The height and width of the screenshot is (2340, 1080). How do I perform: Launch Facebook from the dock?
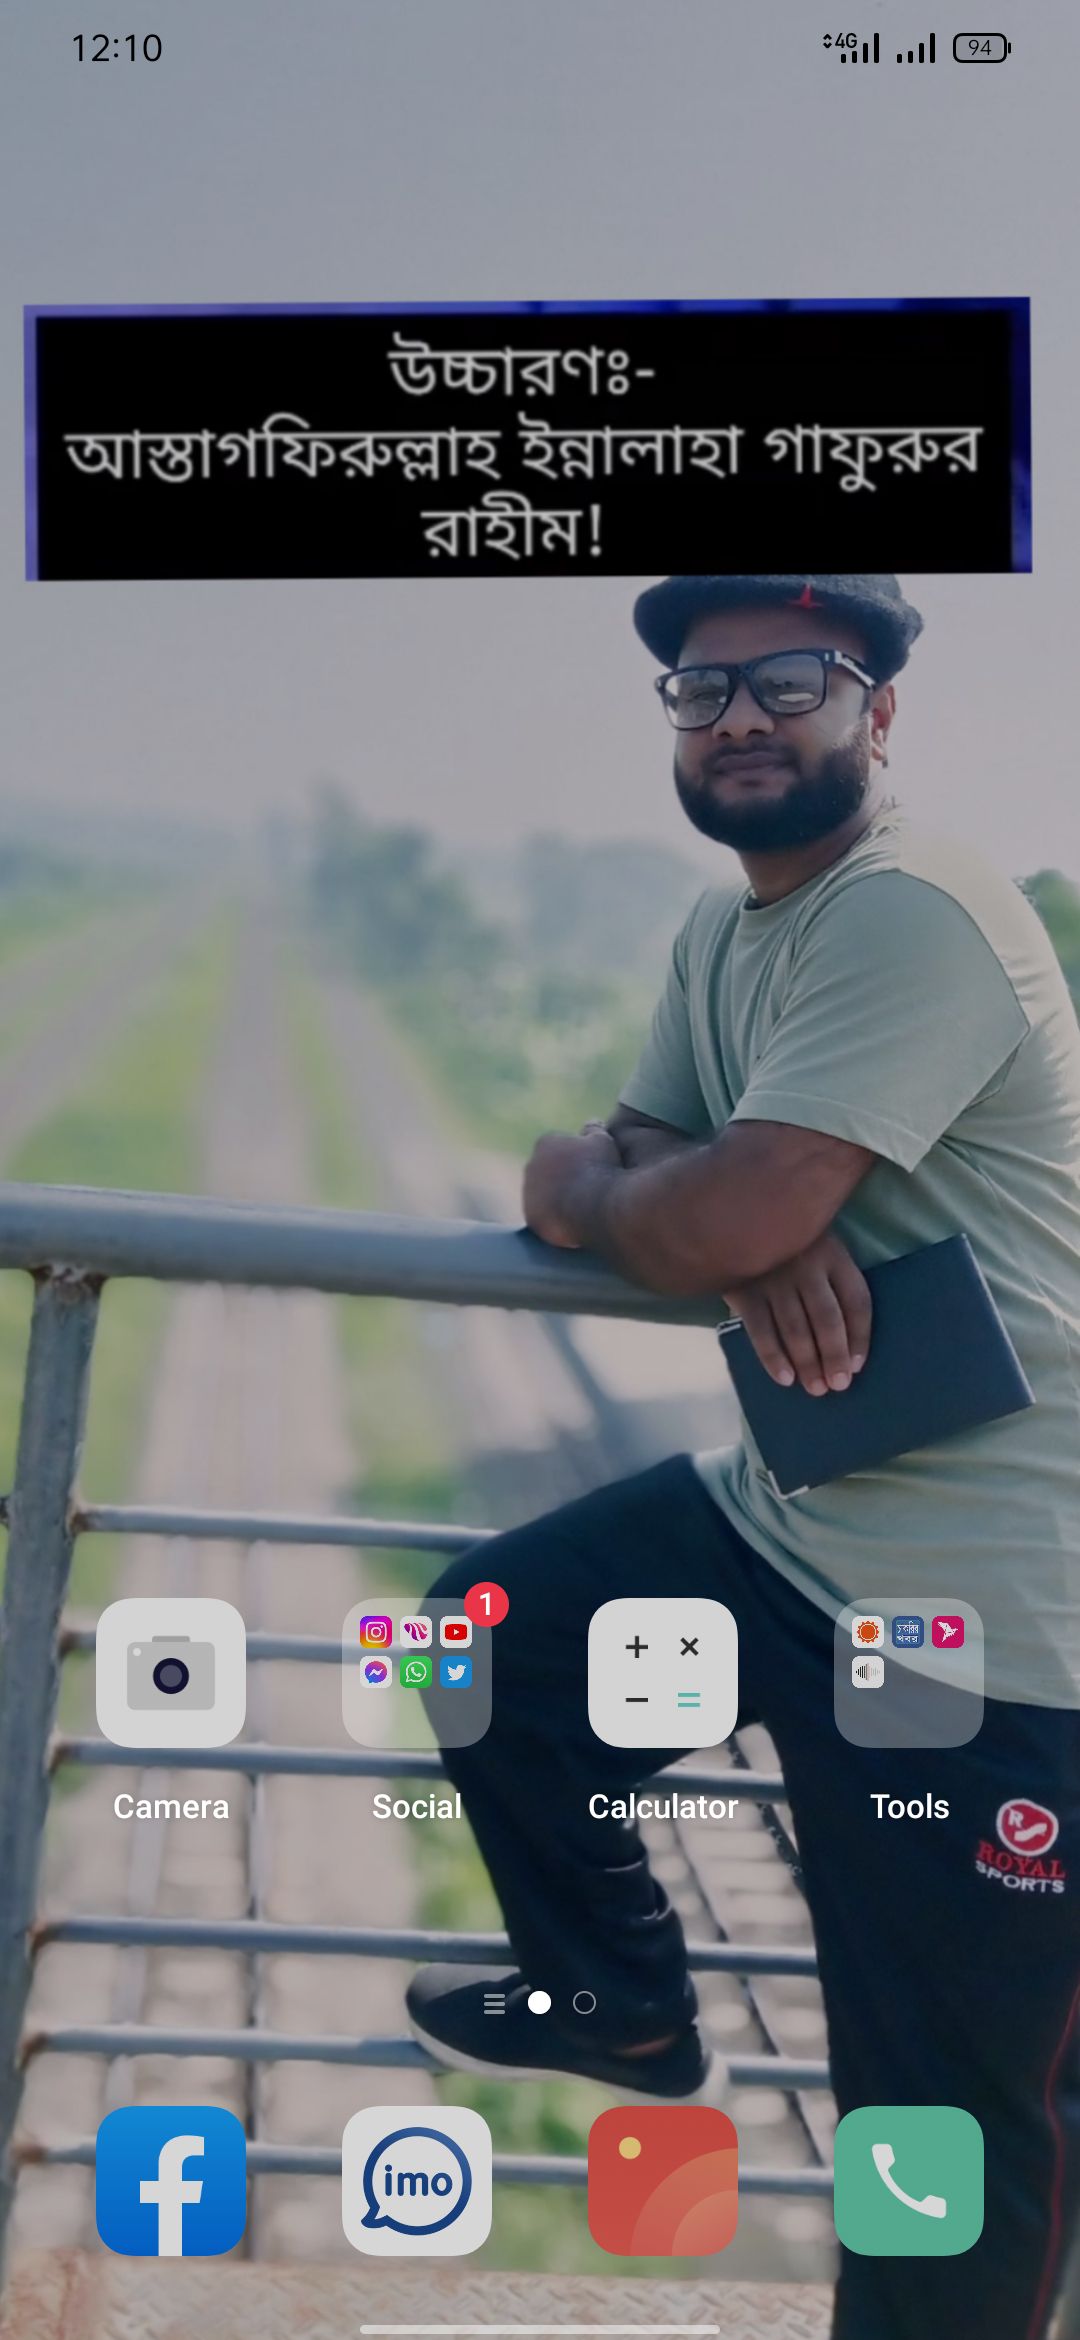[170, 2180]
